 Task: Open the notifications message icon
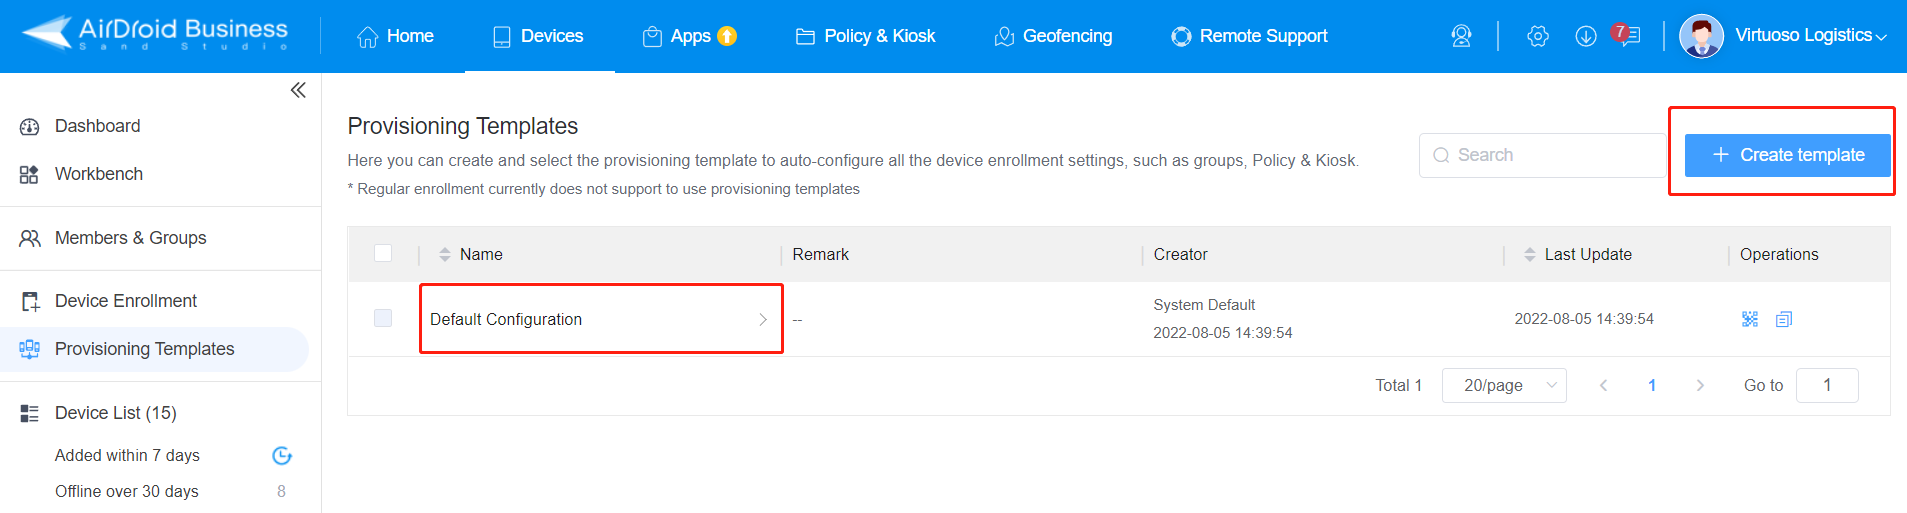(x=1629, y=36)
